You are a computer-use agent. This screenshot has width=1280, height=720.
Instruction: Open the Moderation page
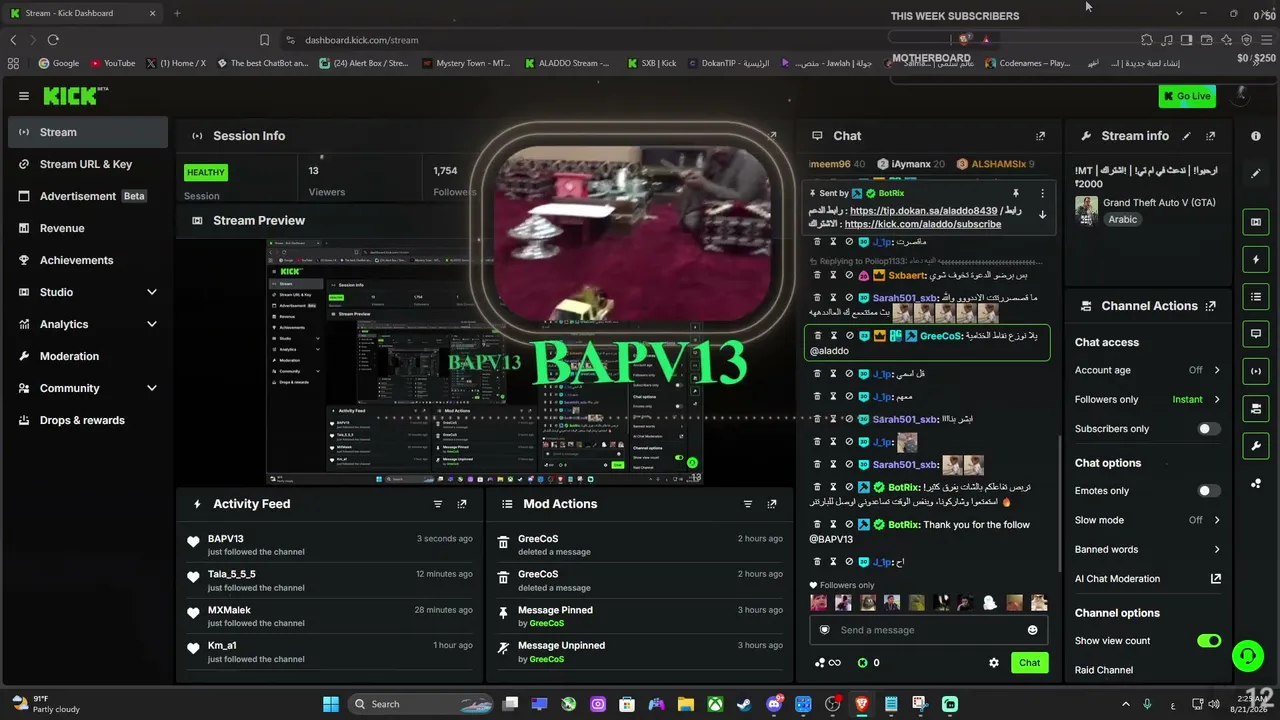point(88,356)
